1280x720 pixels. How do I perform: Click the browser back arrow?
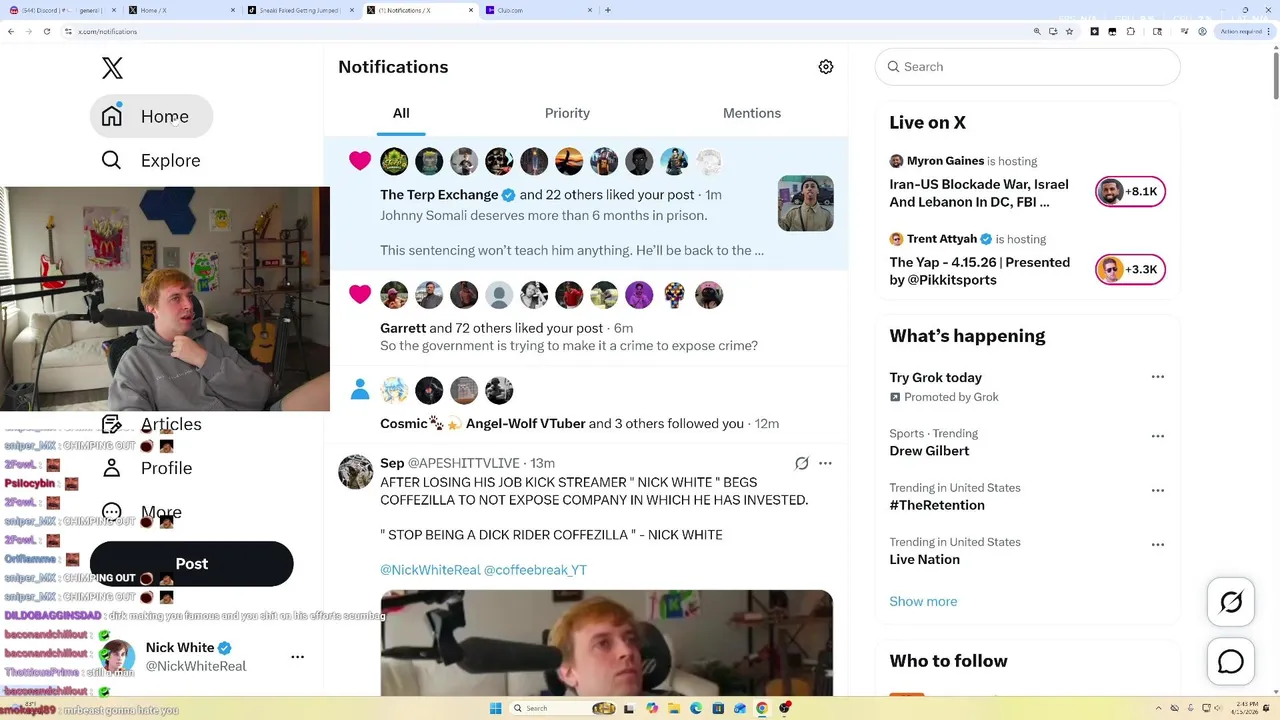[11, 31]
